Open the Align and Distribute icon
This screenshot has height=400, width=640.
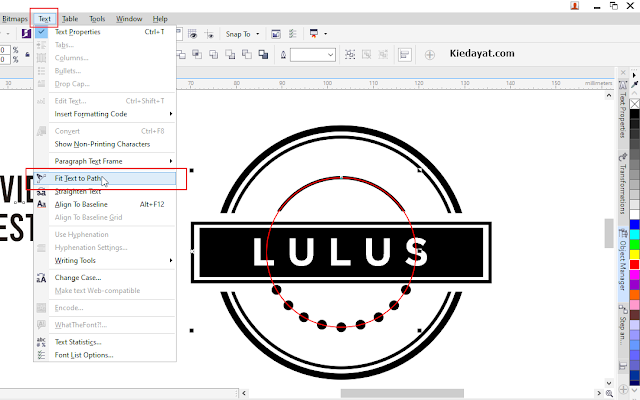404,54
